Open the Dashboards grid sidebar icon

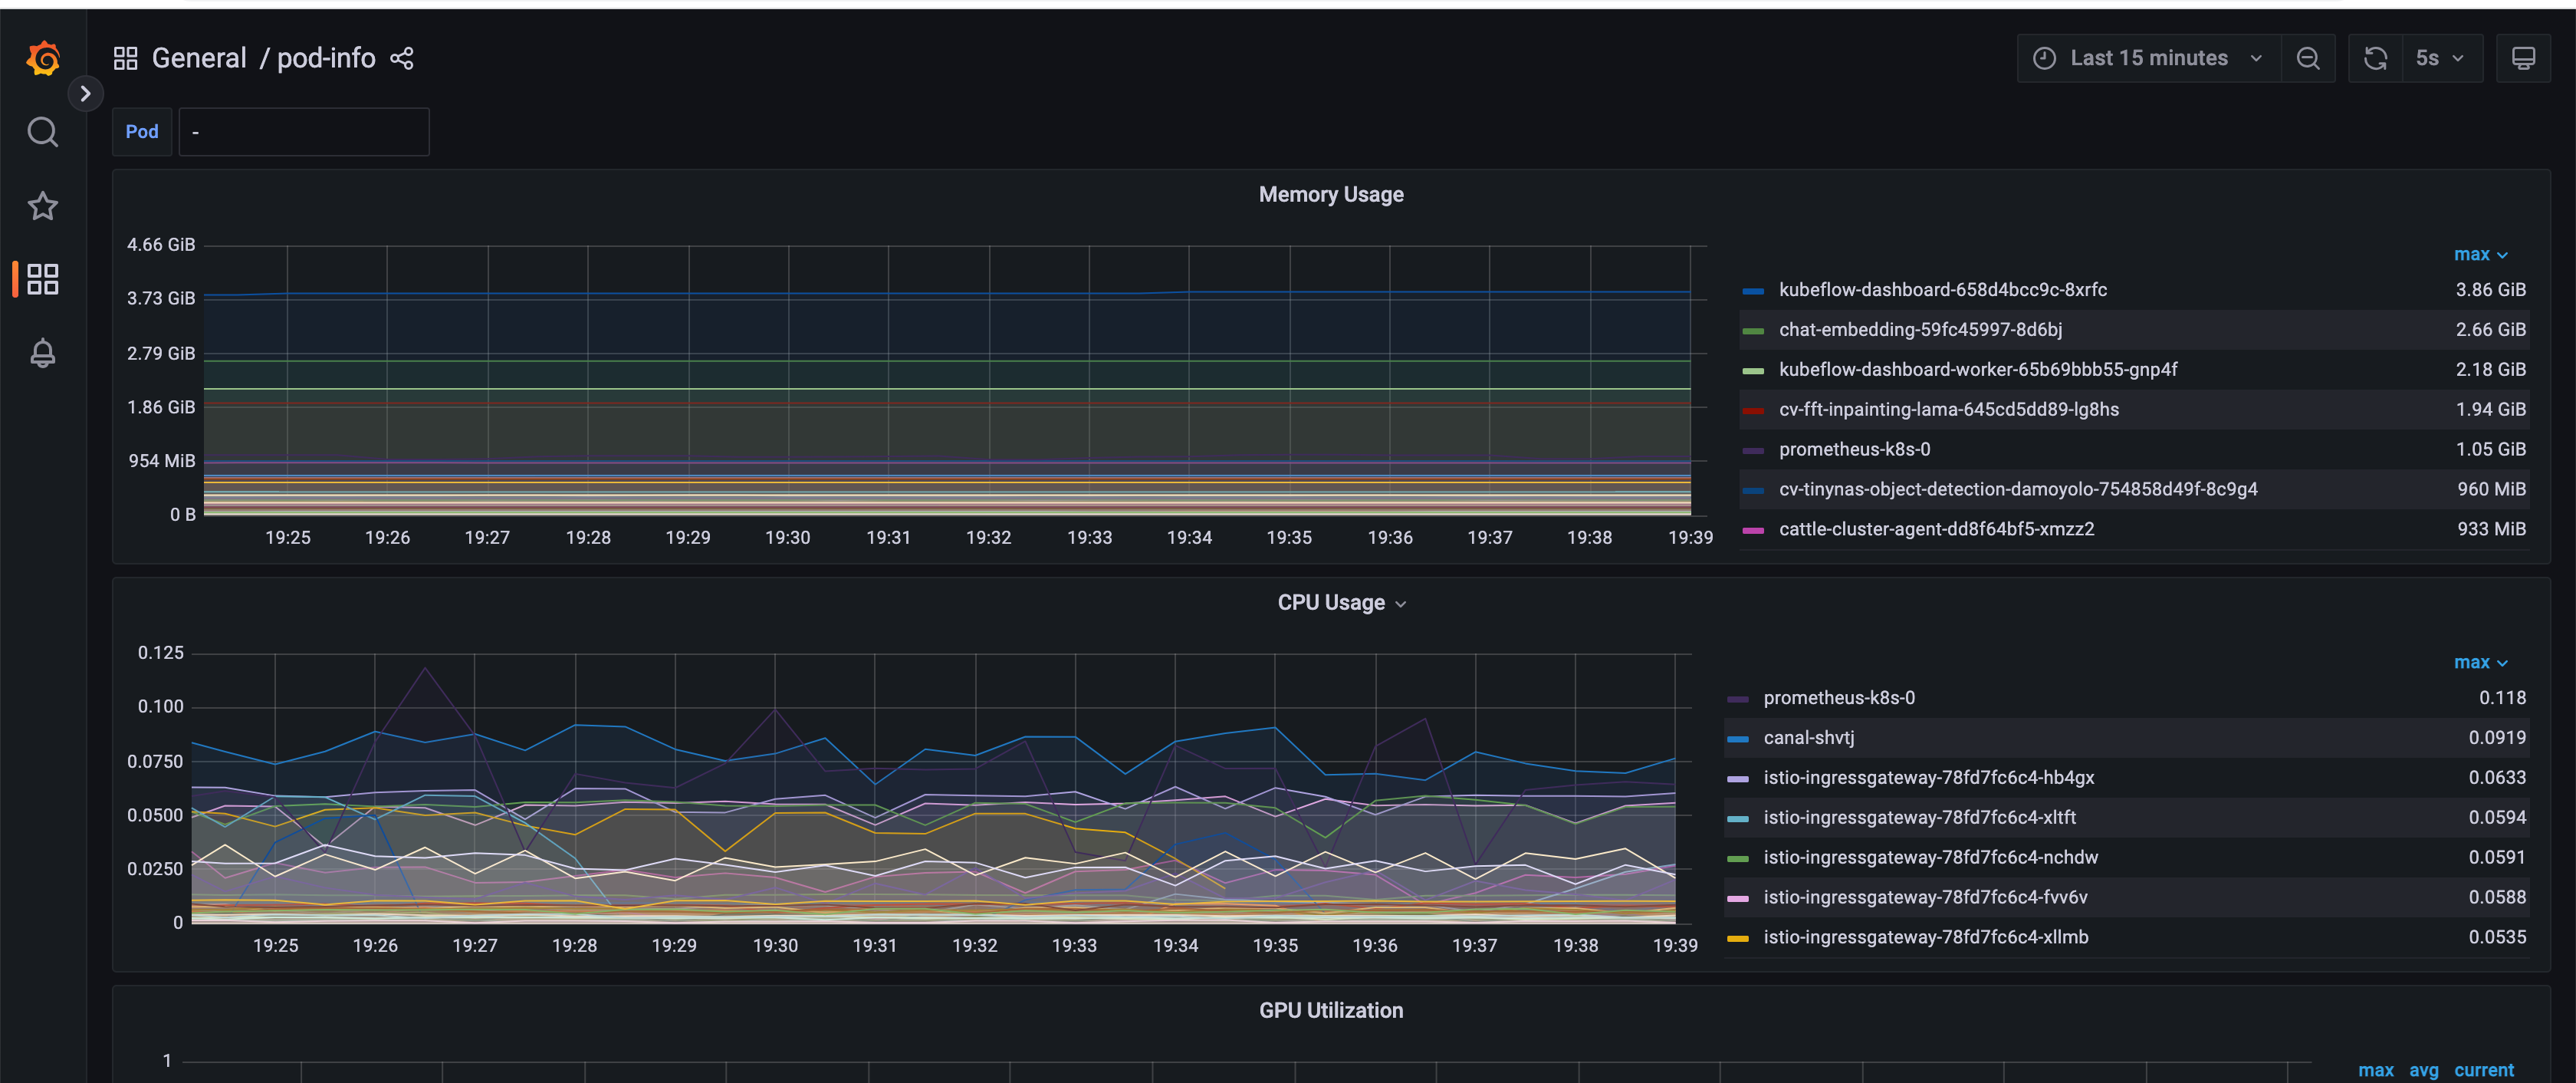point(43,279)
